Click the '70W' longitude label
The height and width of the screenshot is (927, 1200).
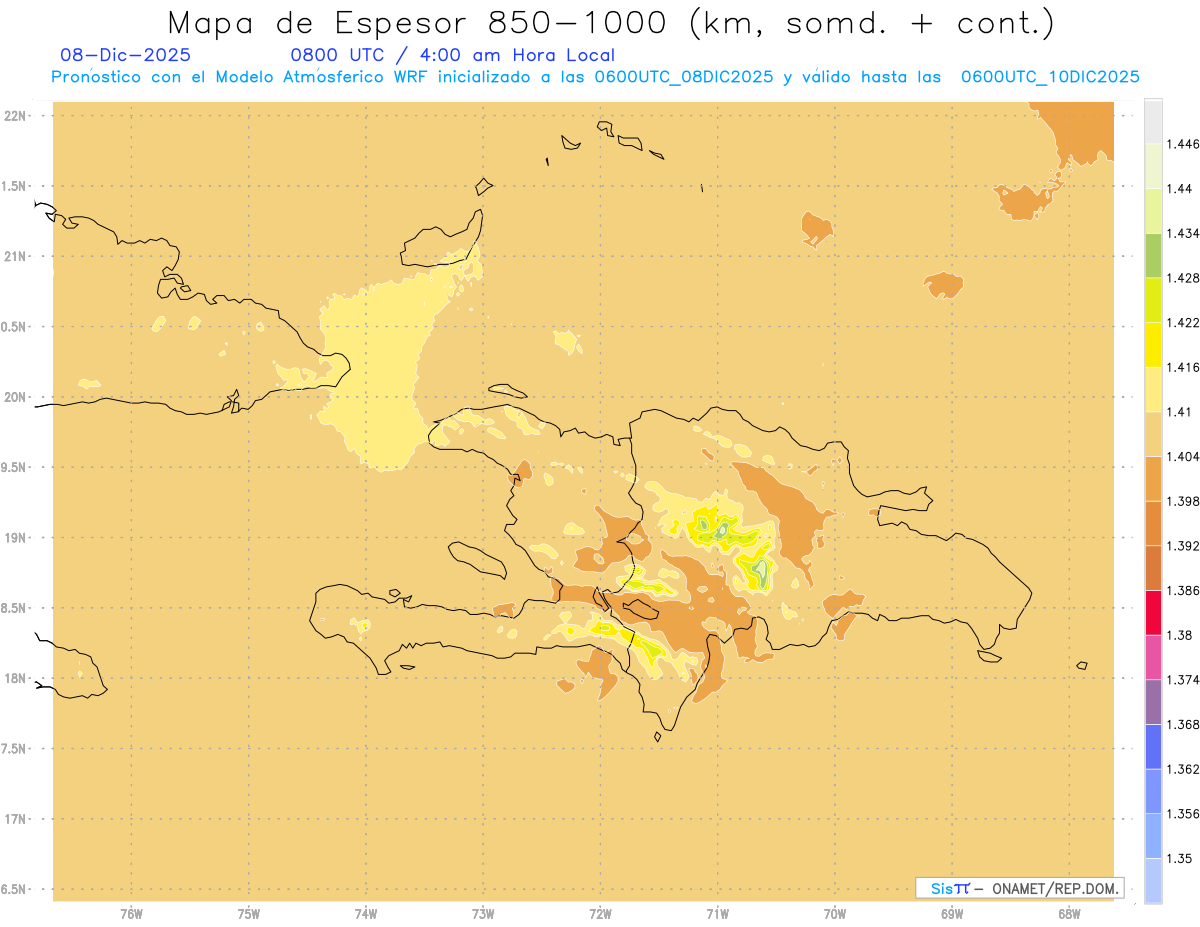pos(835,914)
